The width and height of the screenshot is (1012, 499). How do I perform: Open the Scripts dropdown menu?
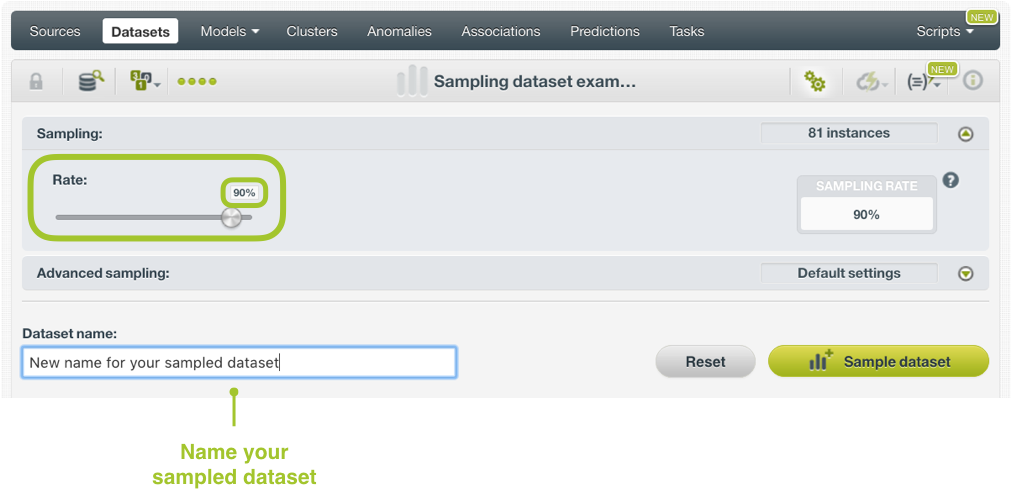click(944, 31)
